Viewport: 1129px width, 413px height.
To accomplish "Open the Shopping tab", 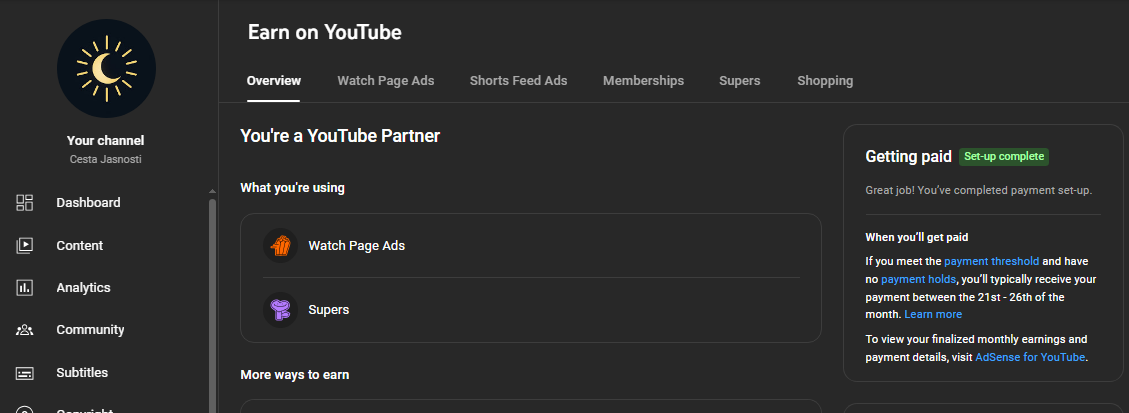I will 825,81.
